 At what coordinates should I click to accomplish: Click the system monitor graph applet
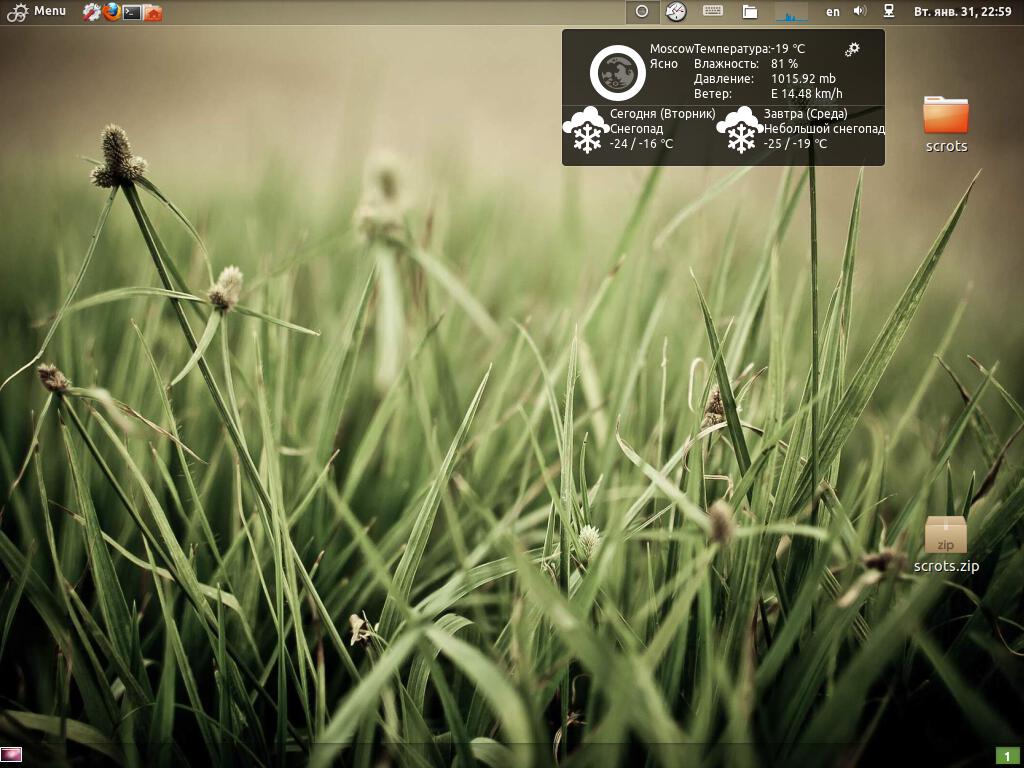pos(791,12)
